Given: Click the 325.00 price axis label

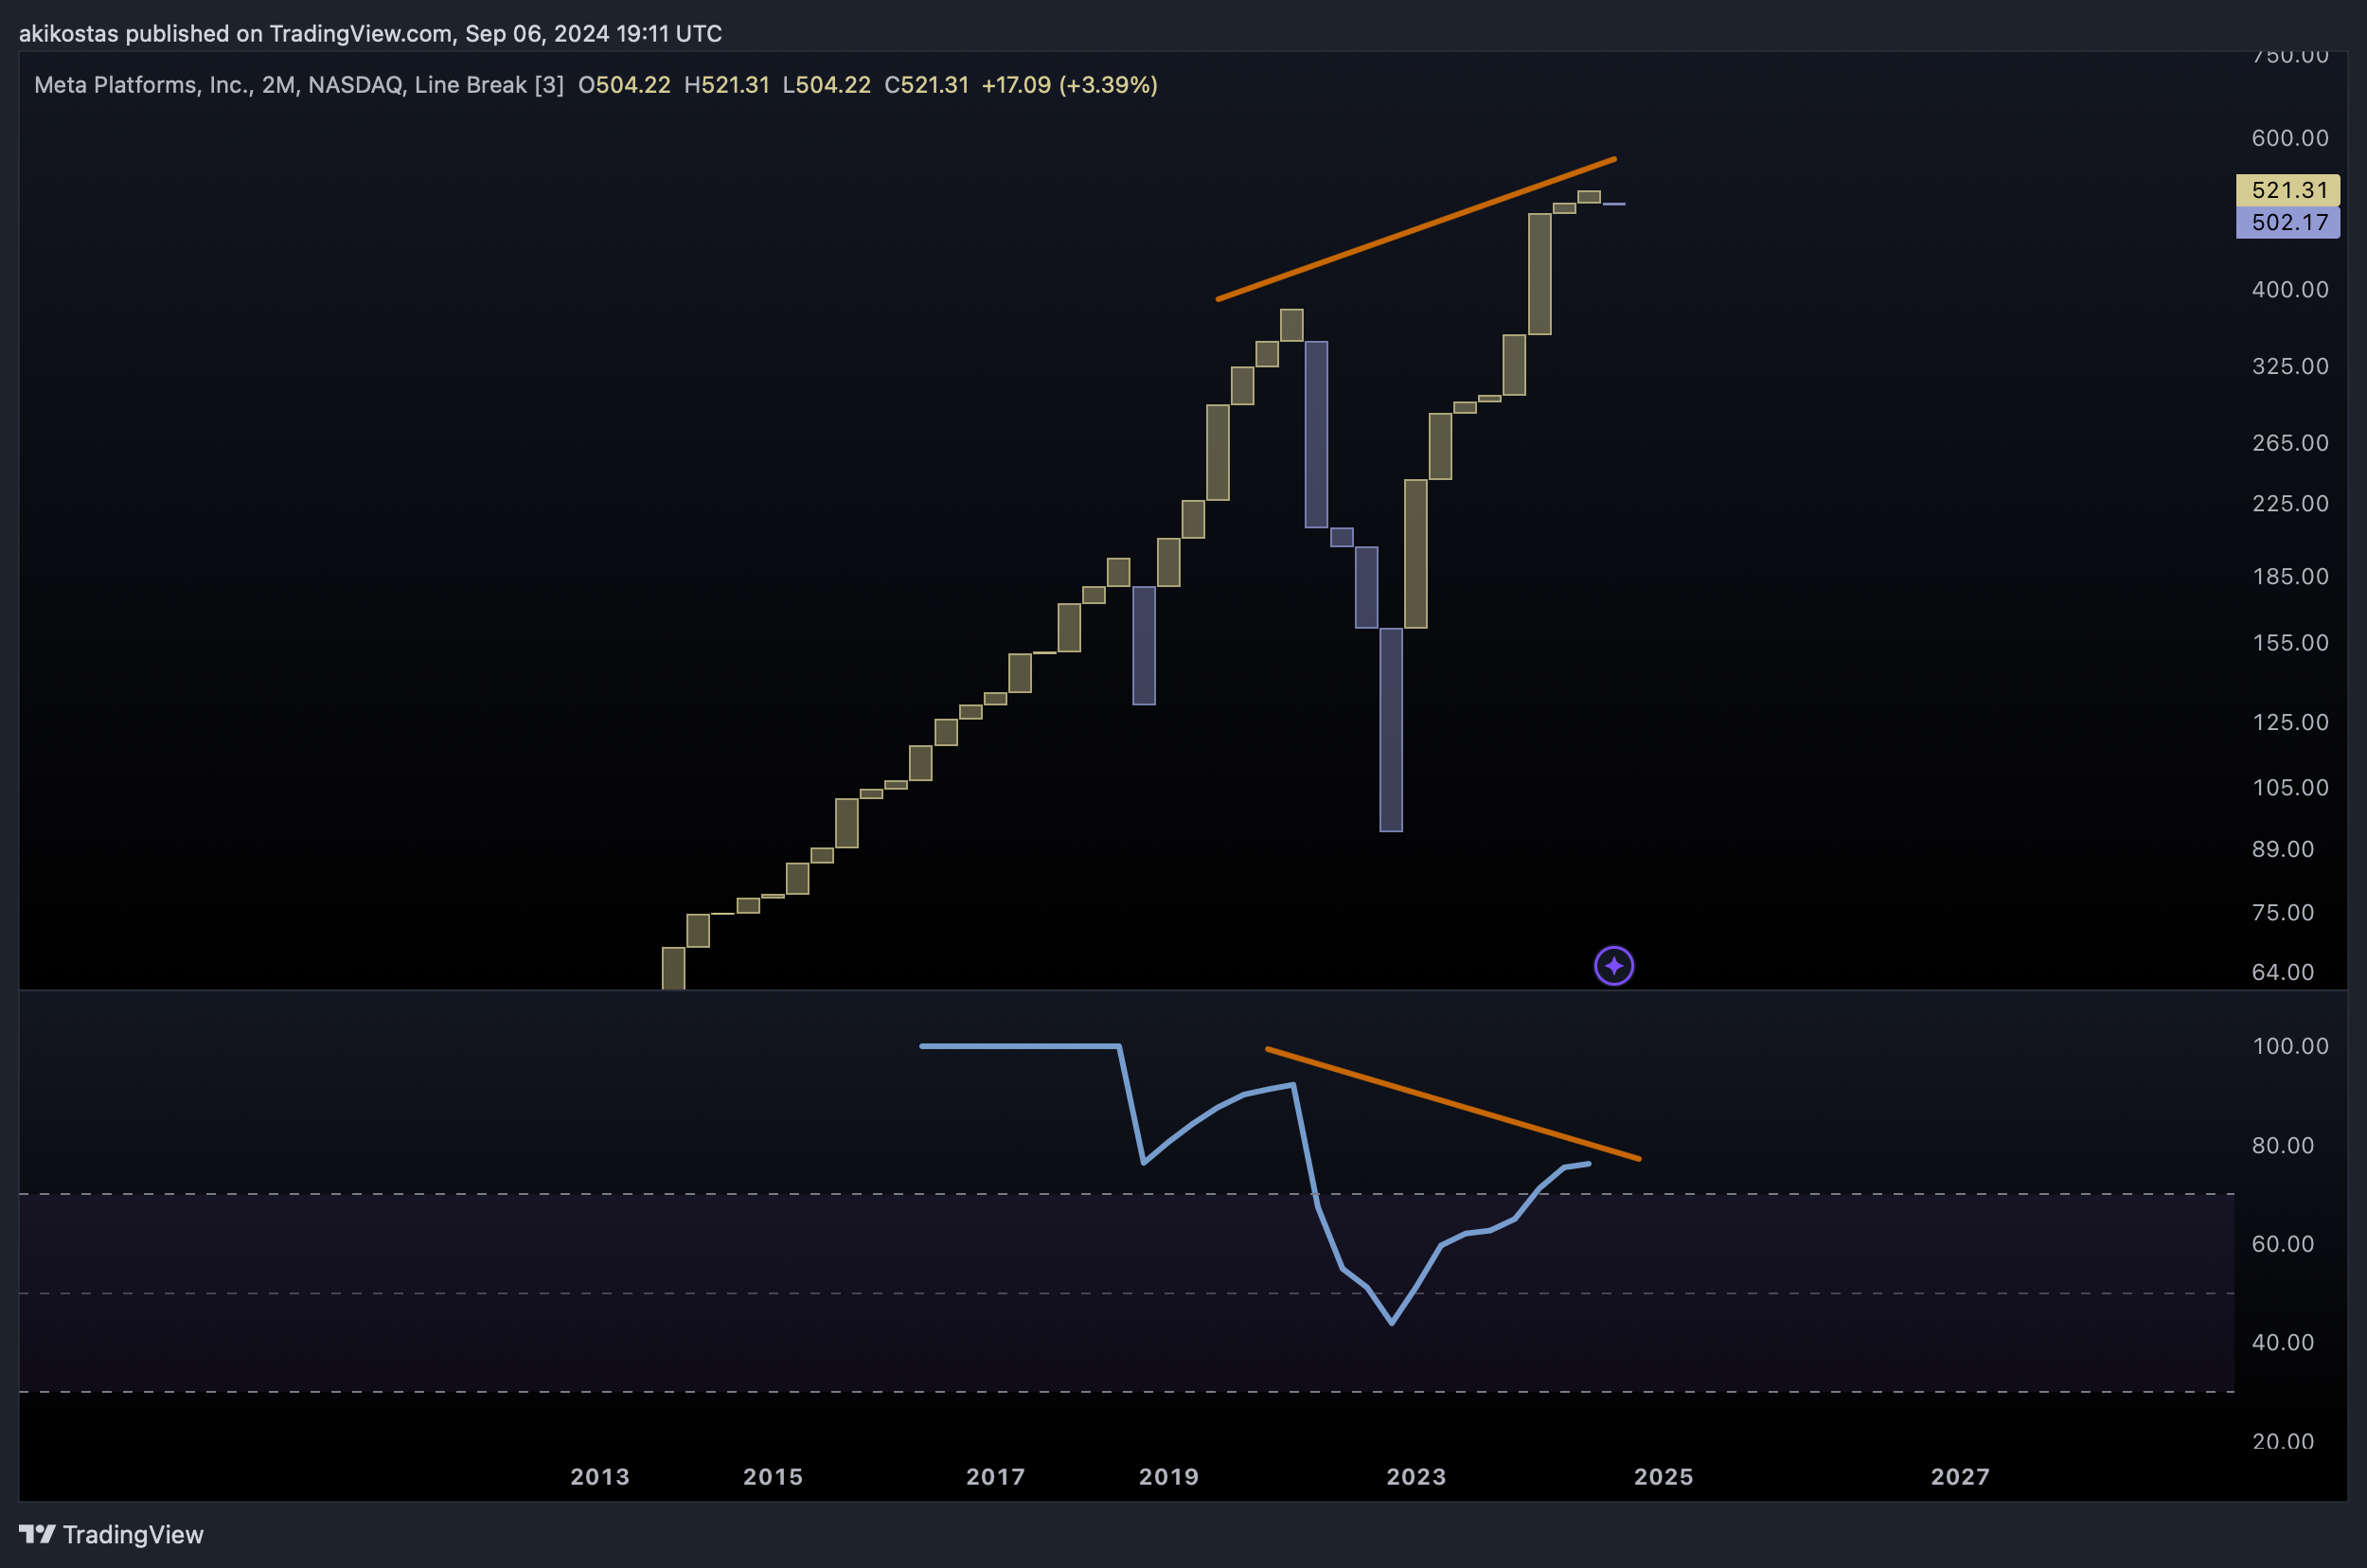Looking at the screenshot, I should pos(2290,366).
